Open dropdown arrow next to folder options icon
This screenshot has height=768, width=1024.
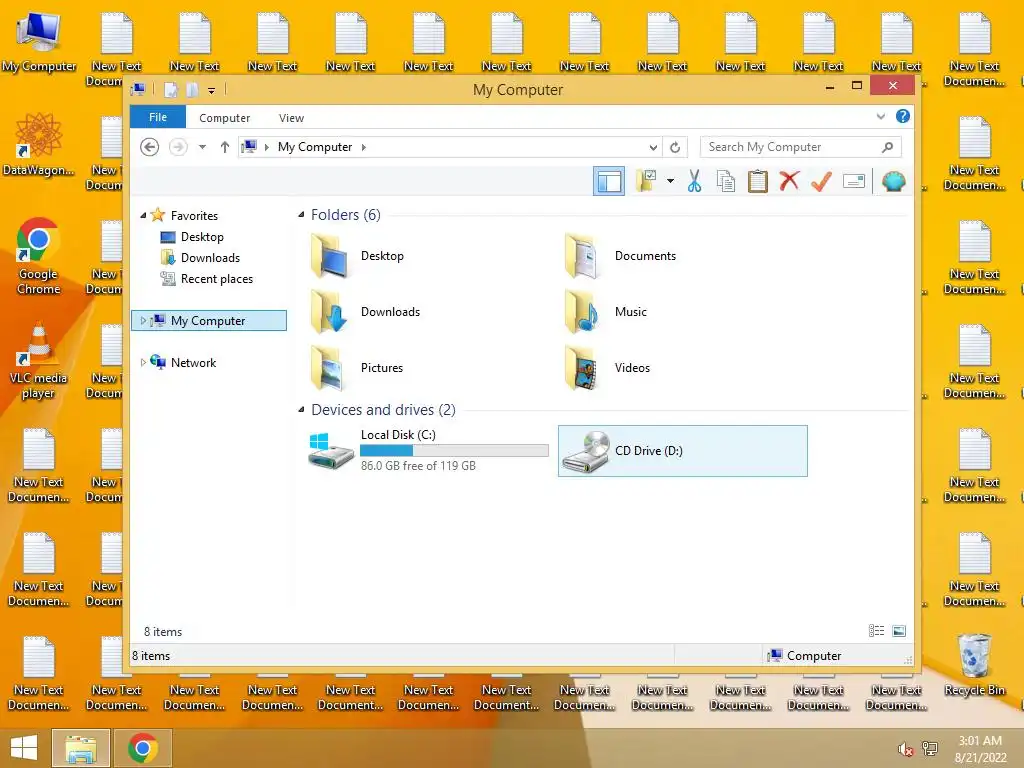tap(670, 181)
